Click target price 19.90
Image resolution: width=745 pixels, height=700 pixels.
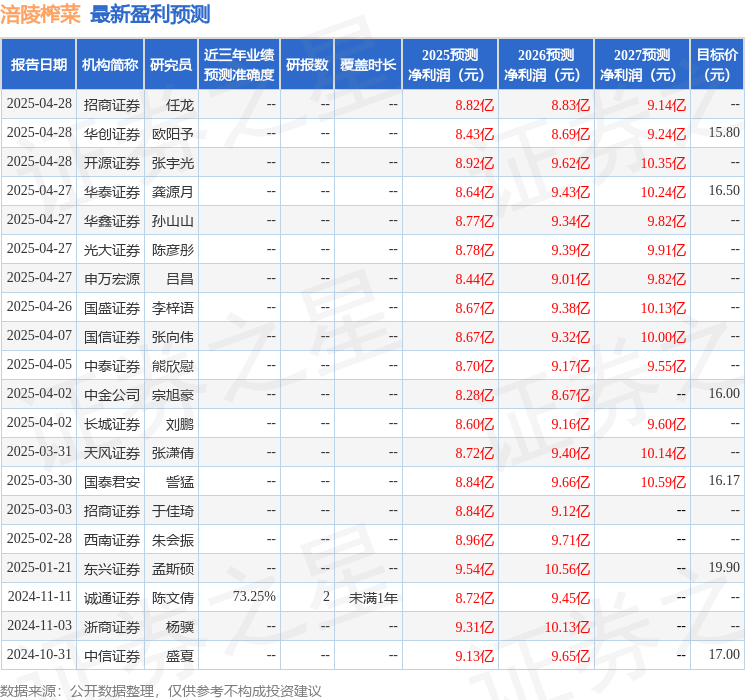click(724, 567)
